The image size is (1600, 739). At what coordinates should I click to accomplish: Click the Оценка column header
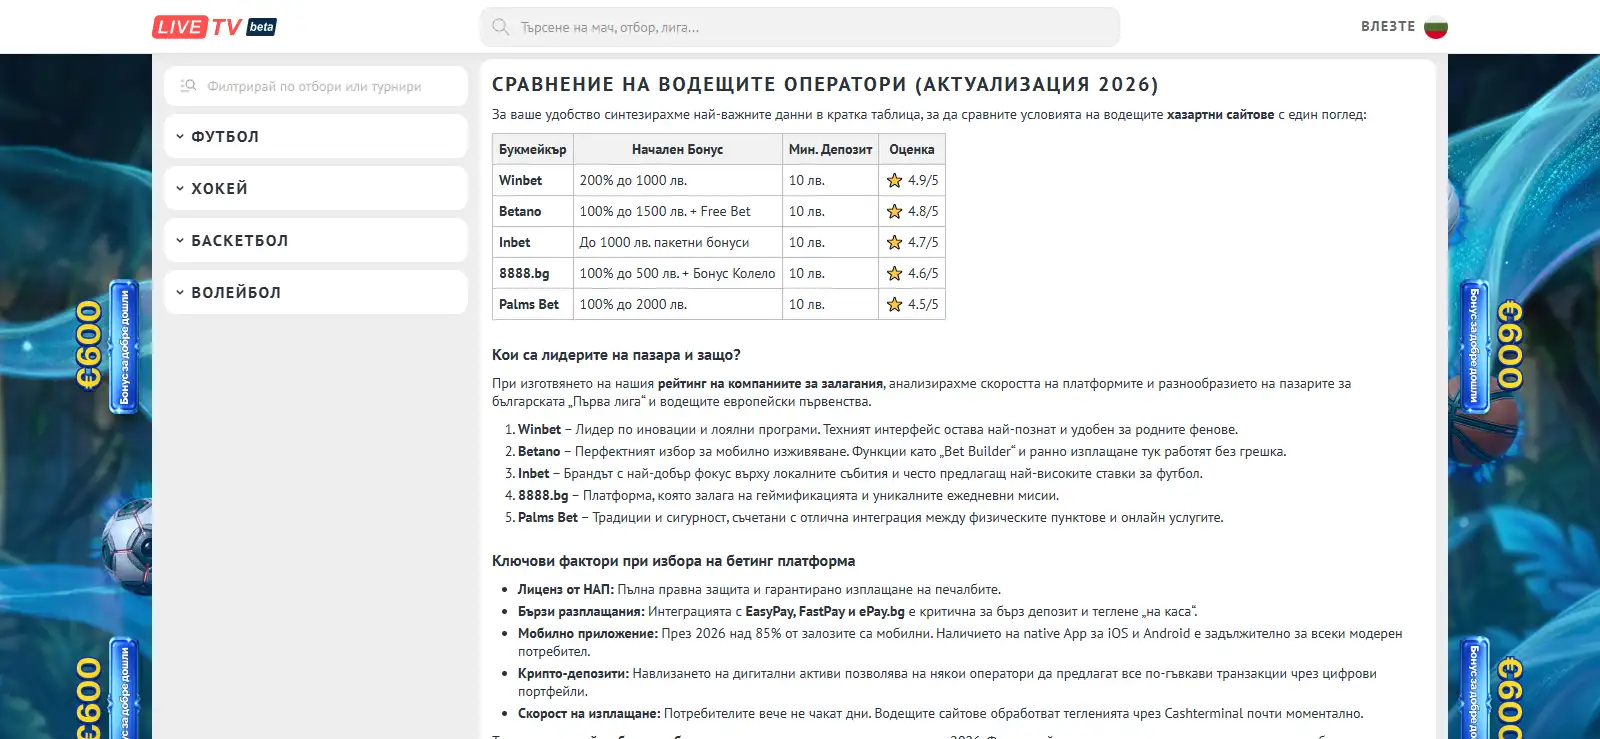pyautogui.click(x=912, y=150)
